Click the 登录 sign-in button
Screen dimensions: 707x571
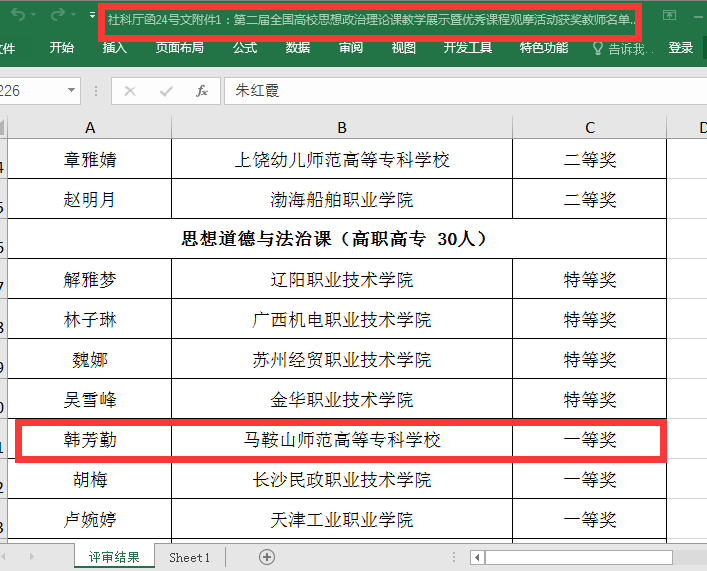[681, 47]
